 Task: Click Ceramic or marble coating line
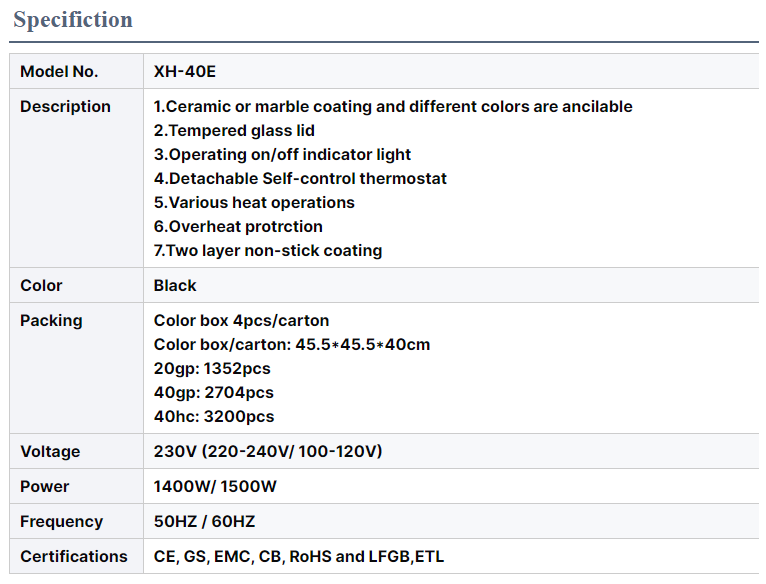(393, 107)
